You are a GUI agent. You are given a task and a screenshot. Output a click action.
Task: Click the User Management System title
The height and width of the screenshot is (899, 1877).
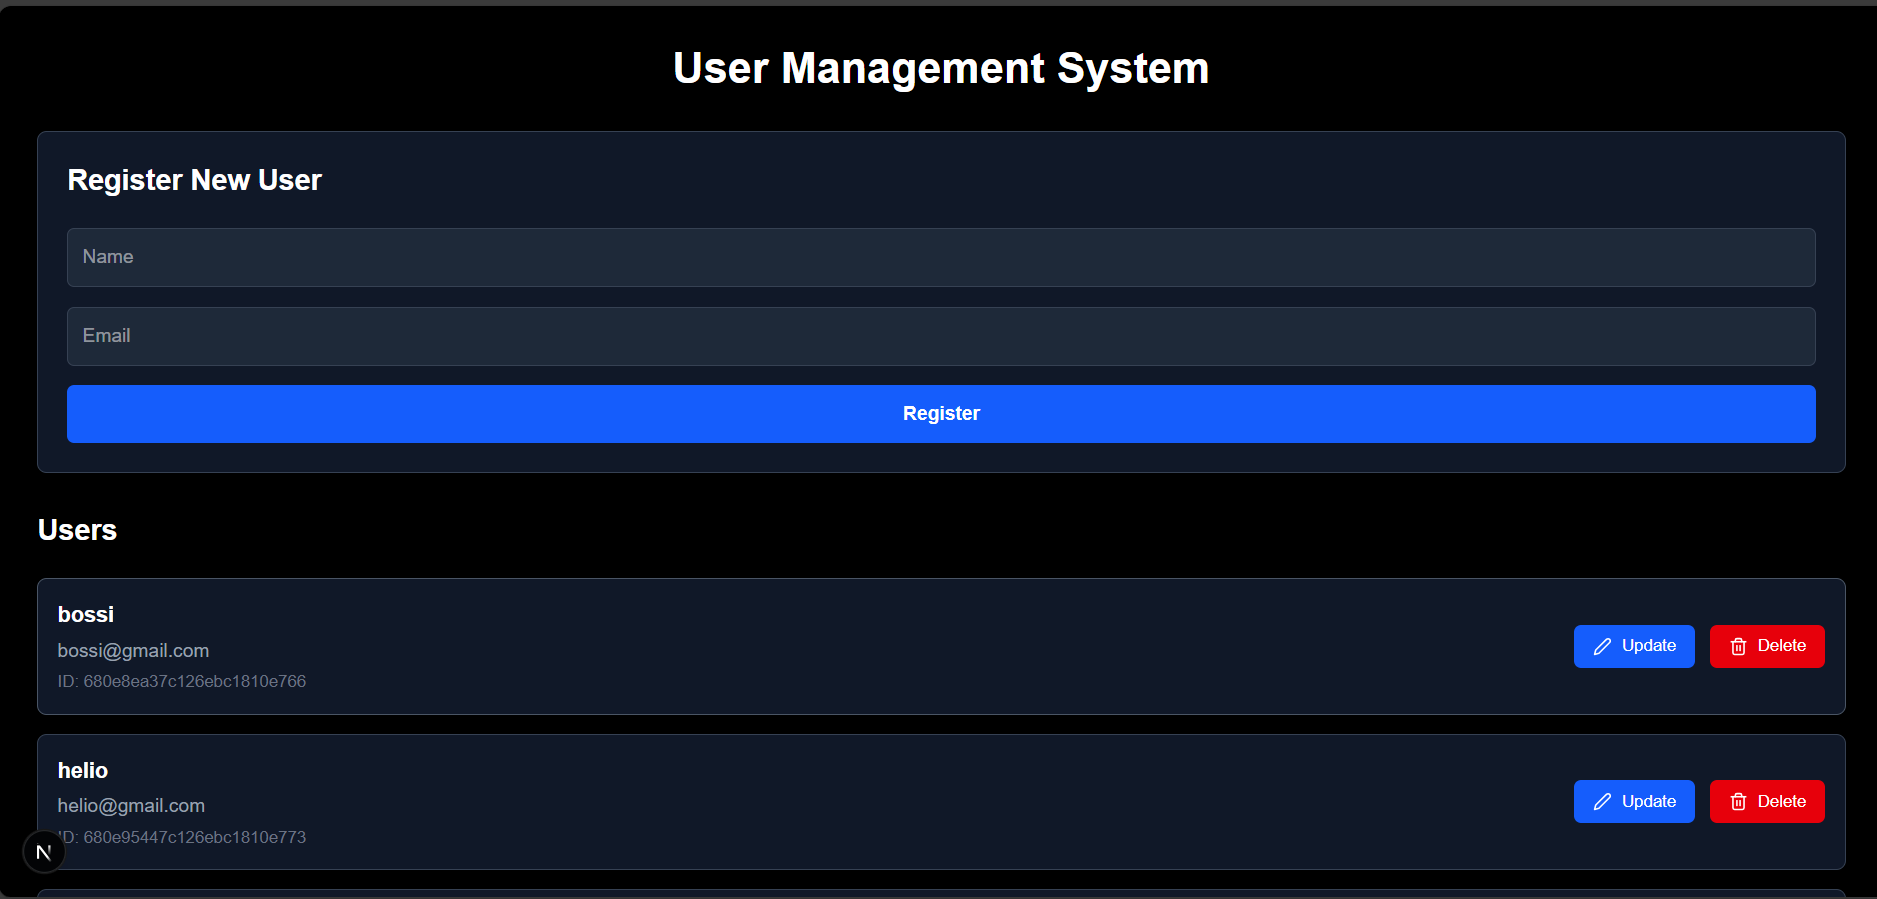click(x=941, y=69)
